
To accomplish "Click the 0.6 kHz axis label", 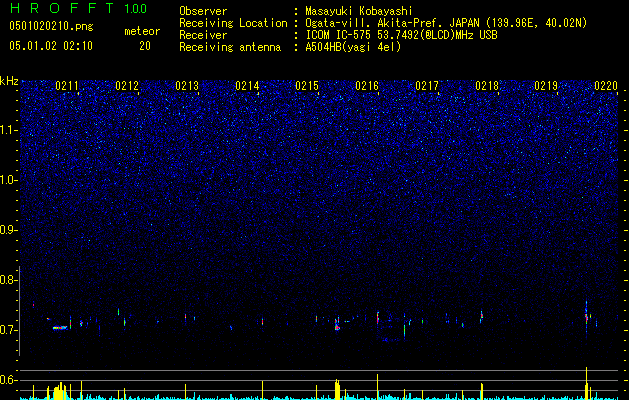I will point(8,380).
